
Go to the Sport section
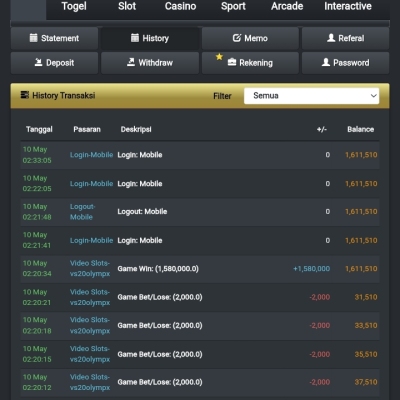pyautogui.click(x=233, y=6)
